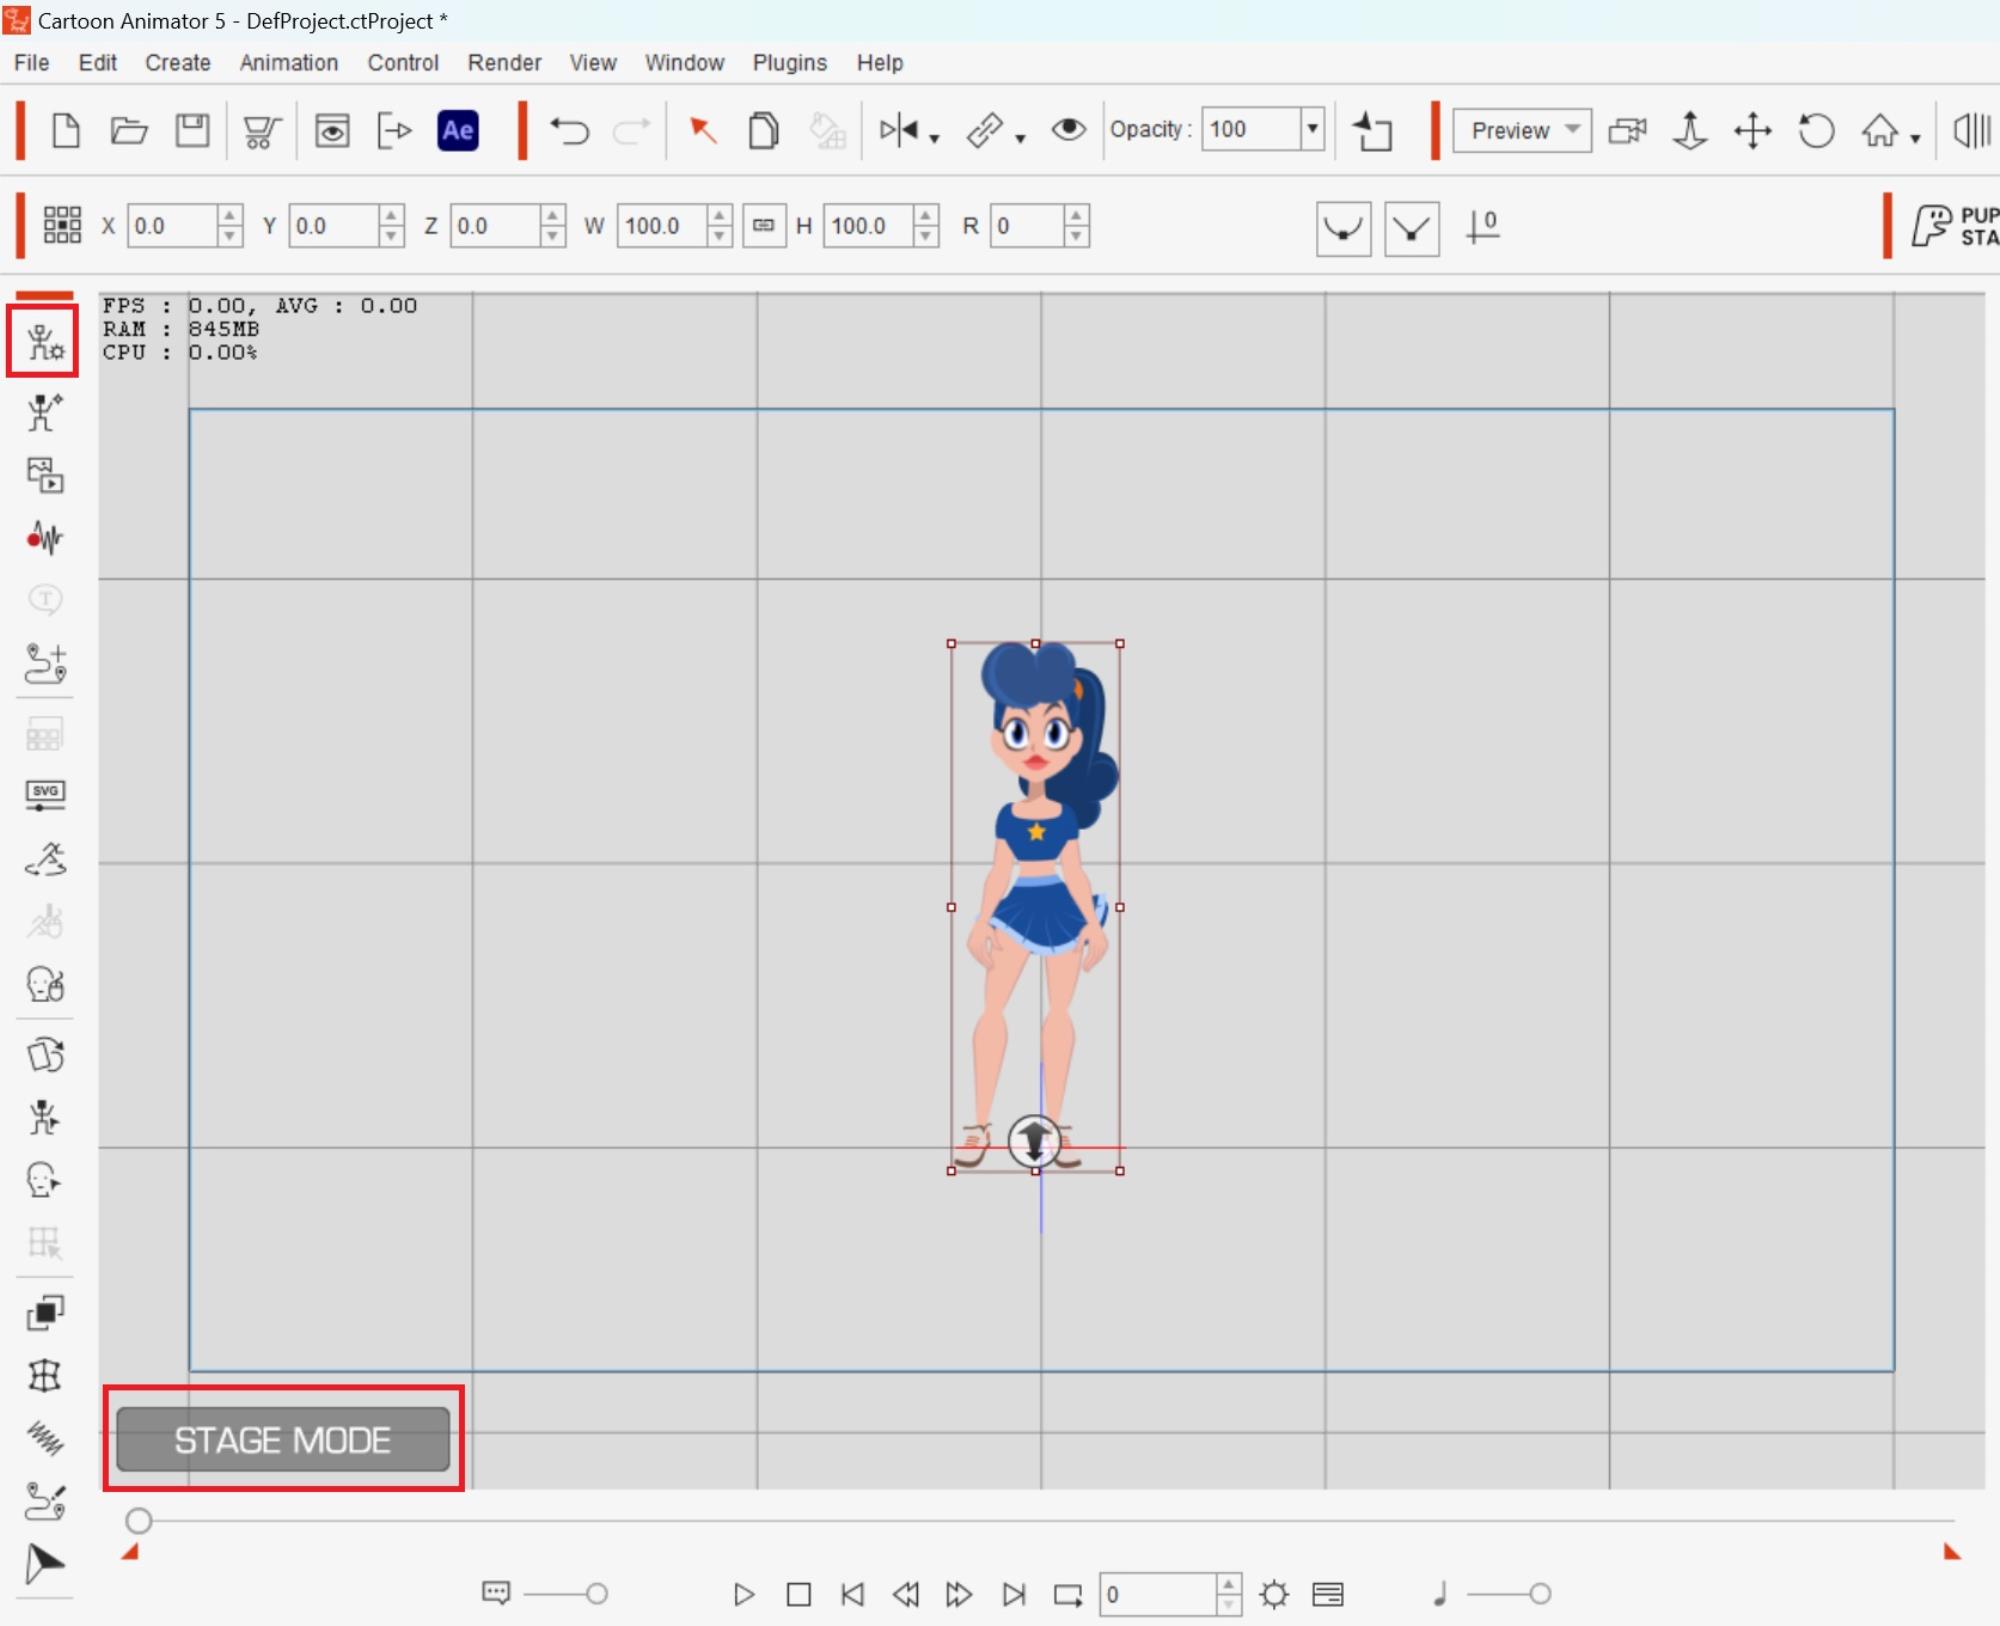The width and height of the screenshot is (2000, 1626).
Task: Click the W width input field
Action: pos(662,226)
